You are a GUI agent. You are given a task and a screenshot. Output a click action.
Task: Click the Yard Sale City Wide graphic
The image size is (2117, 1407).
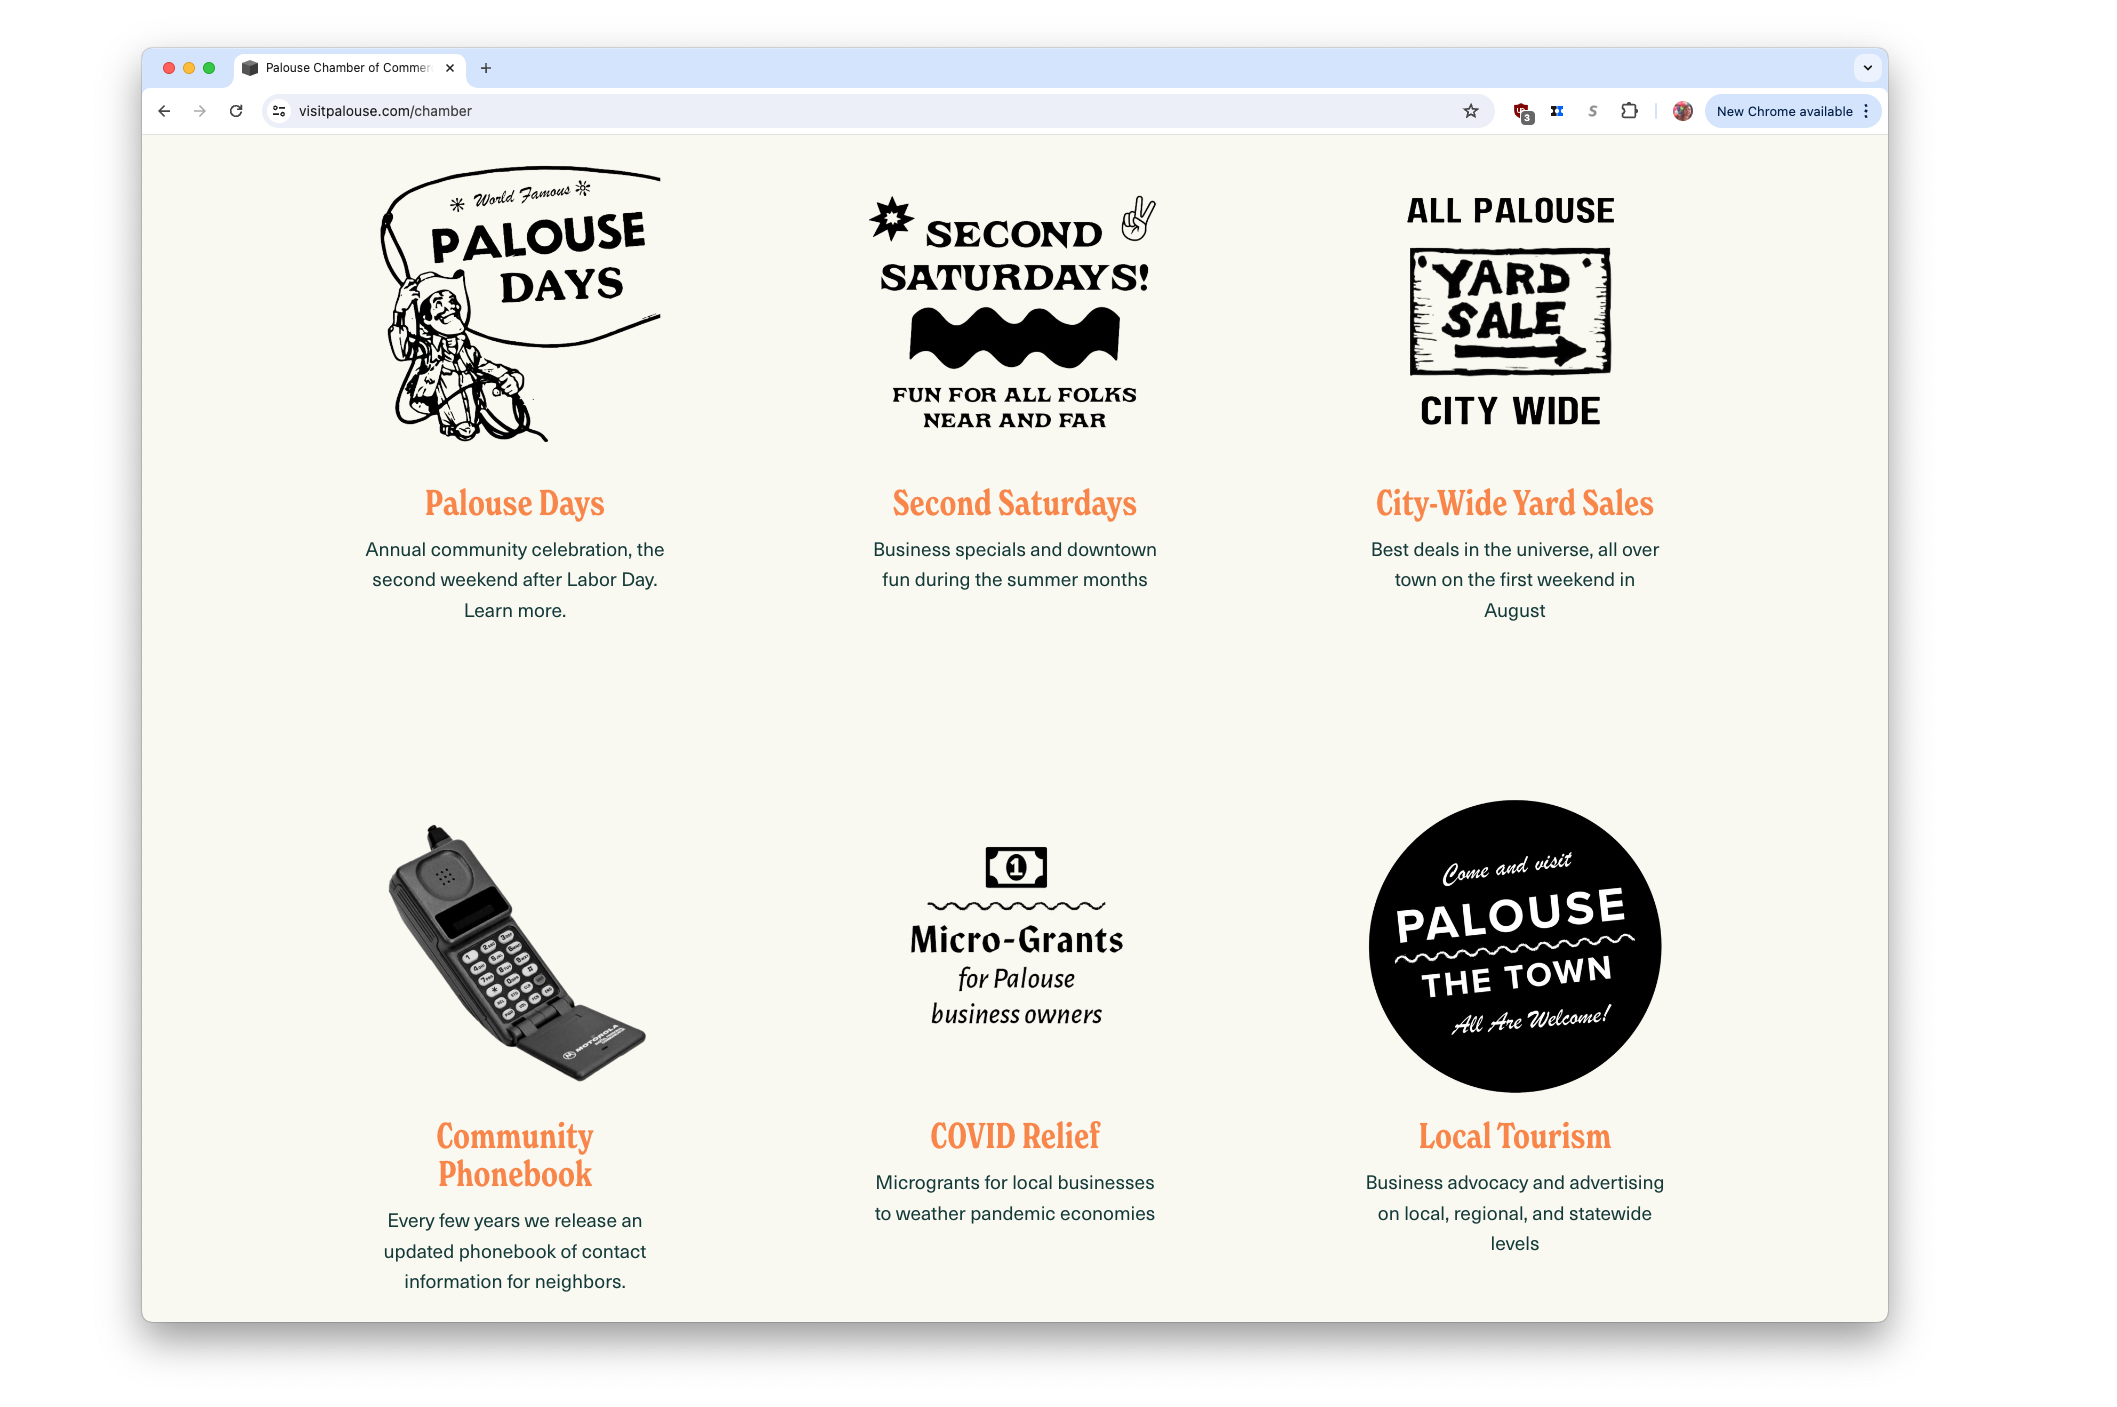pos(1510,311)
